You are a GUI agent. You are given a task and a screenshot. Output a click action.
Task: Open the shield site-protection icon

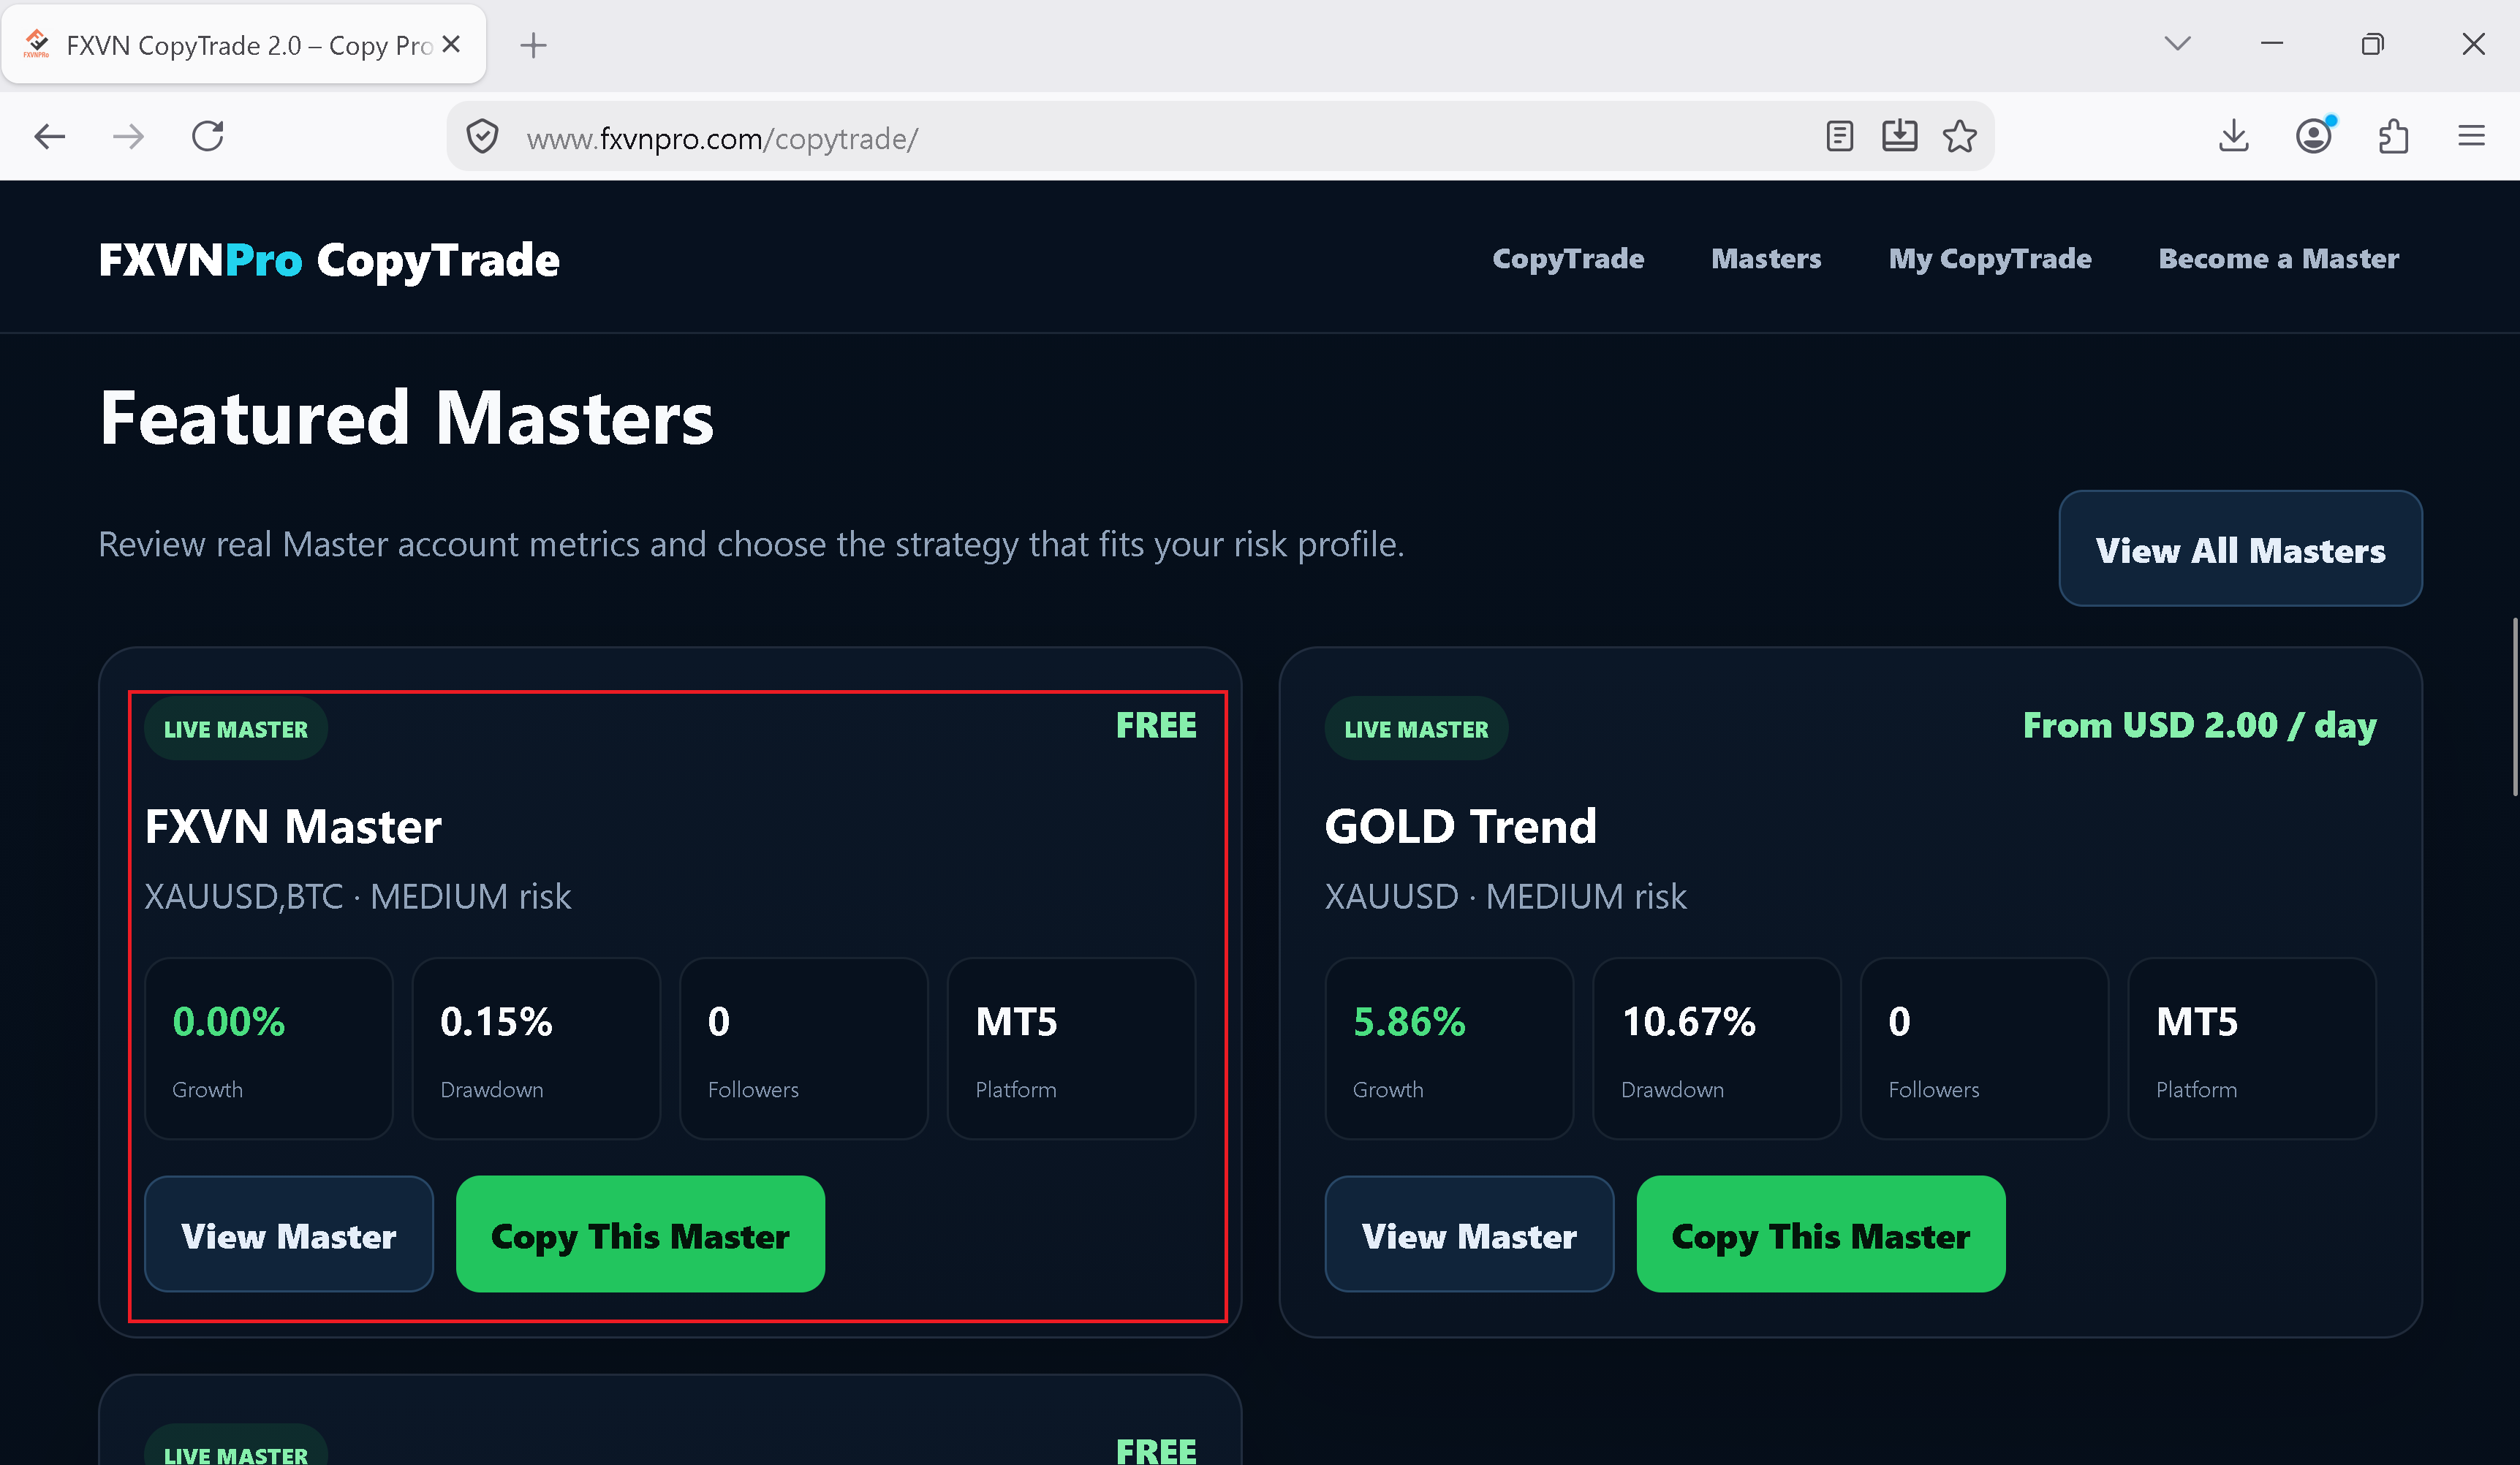coord(482,136)
